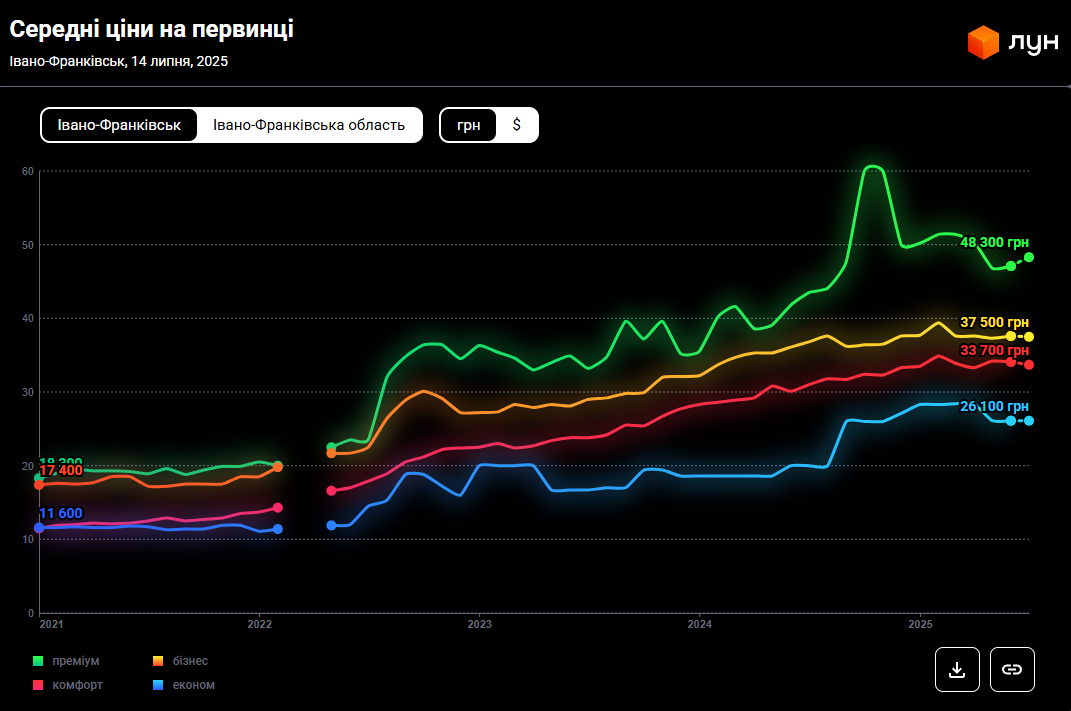This screenshot has width=1071, height=711.
Task: Toggle комфорт series in legend
Action: (x=77, y=685)
